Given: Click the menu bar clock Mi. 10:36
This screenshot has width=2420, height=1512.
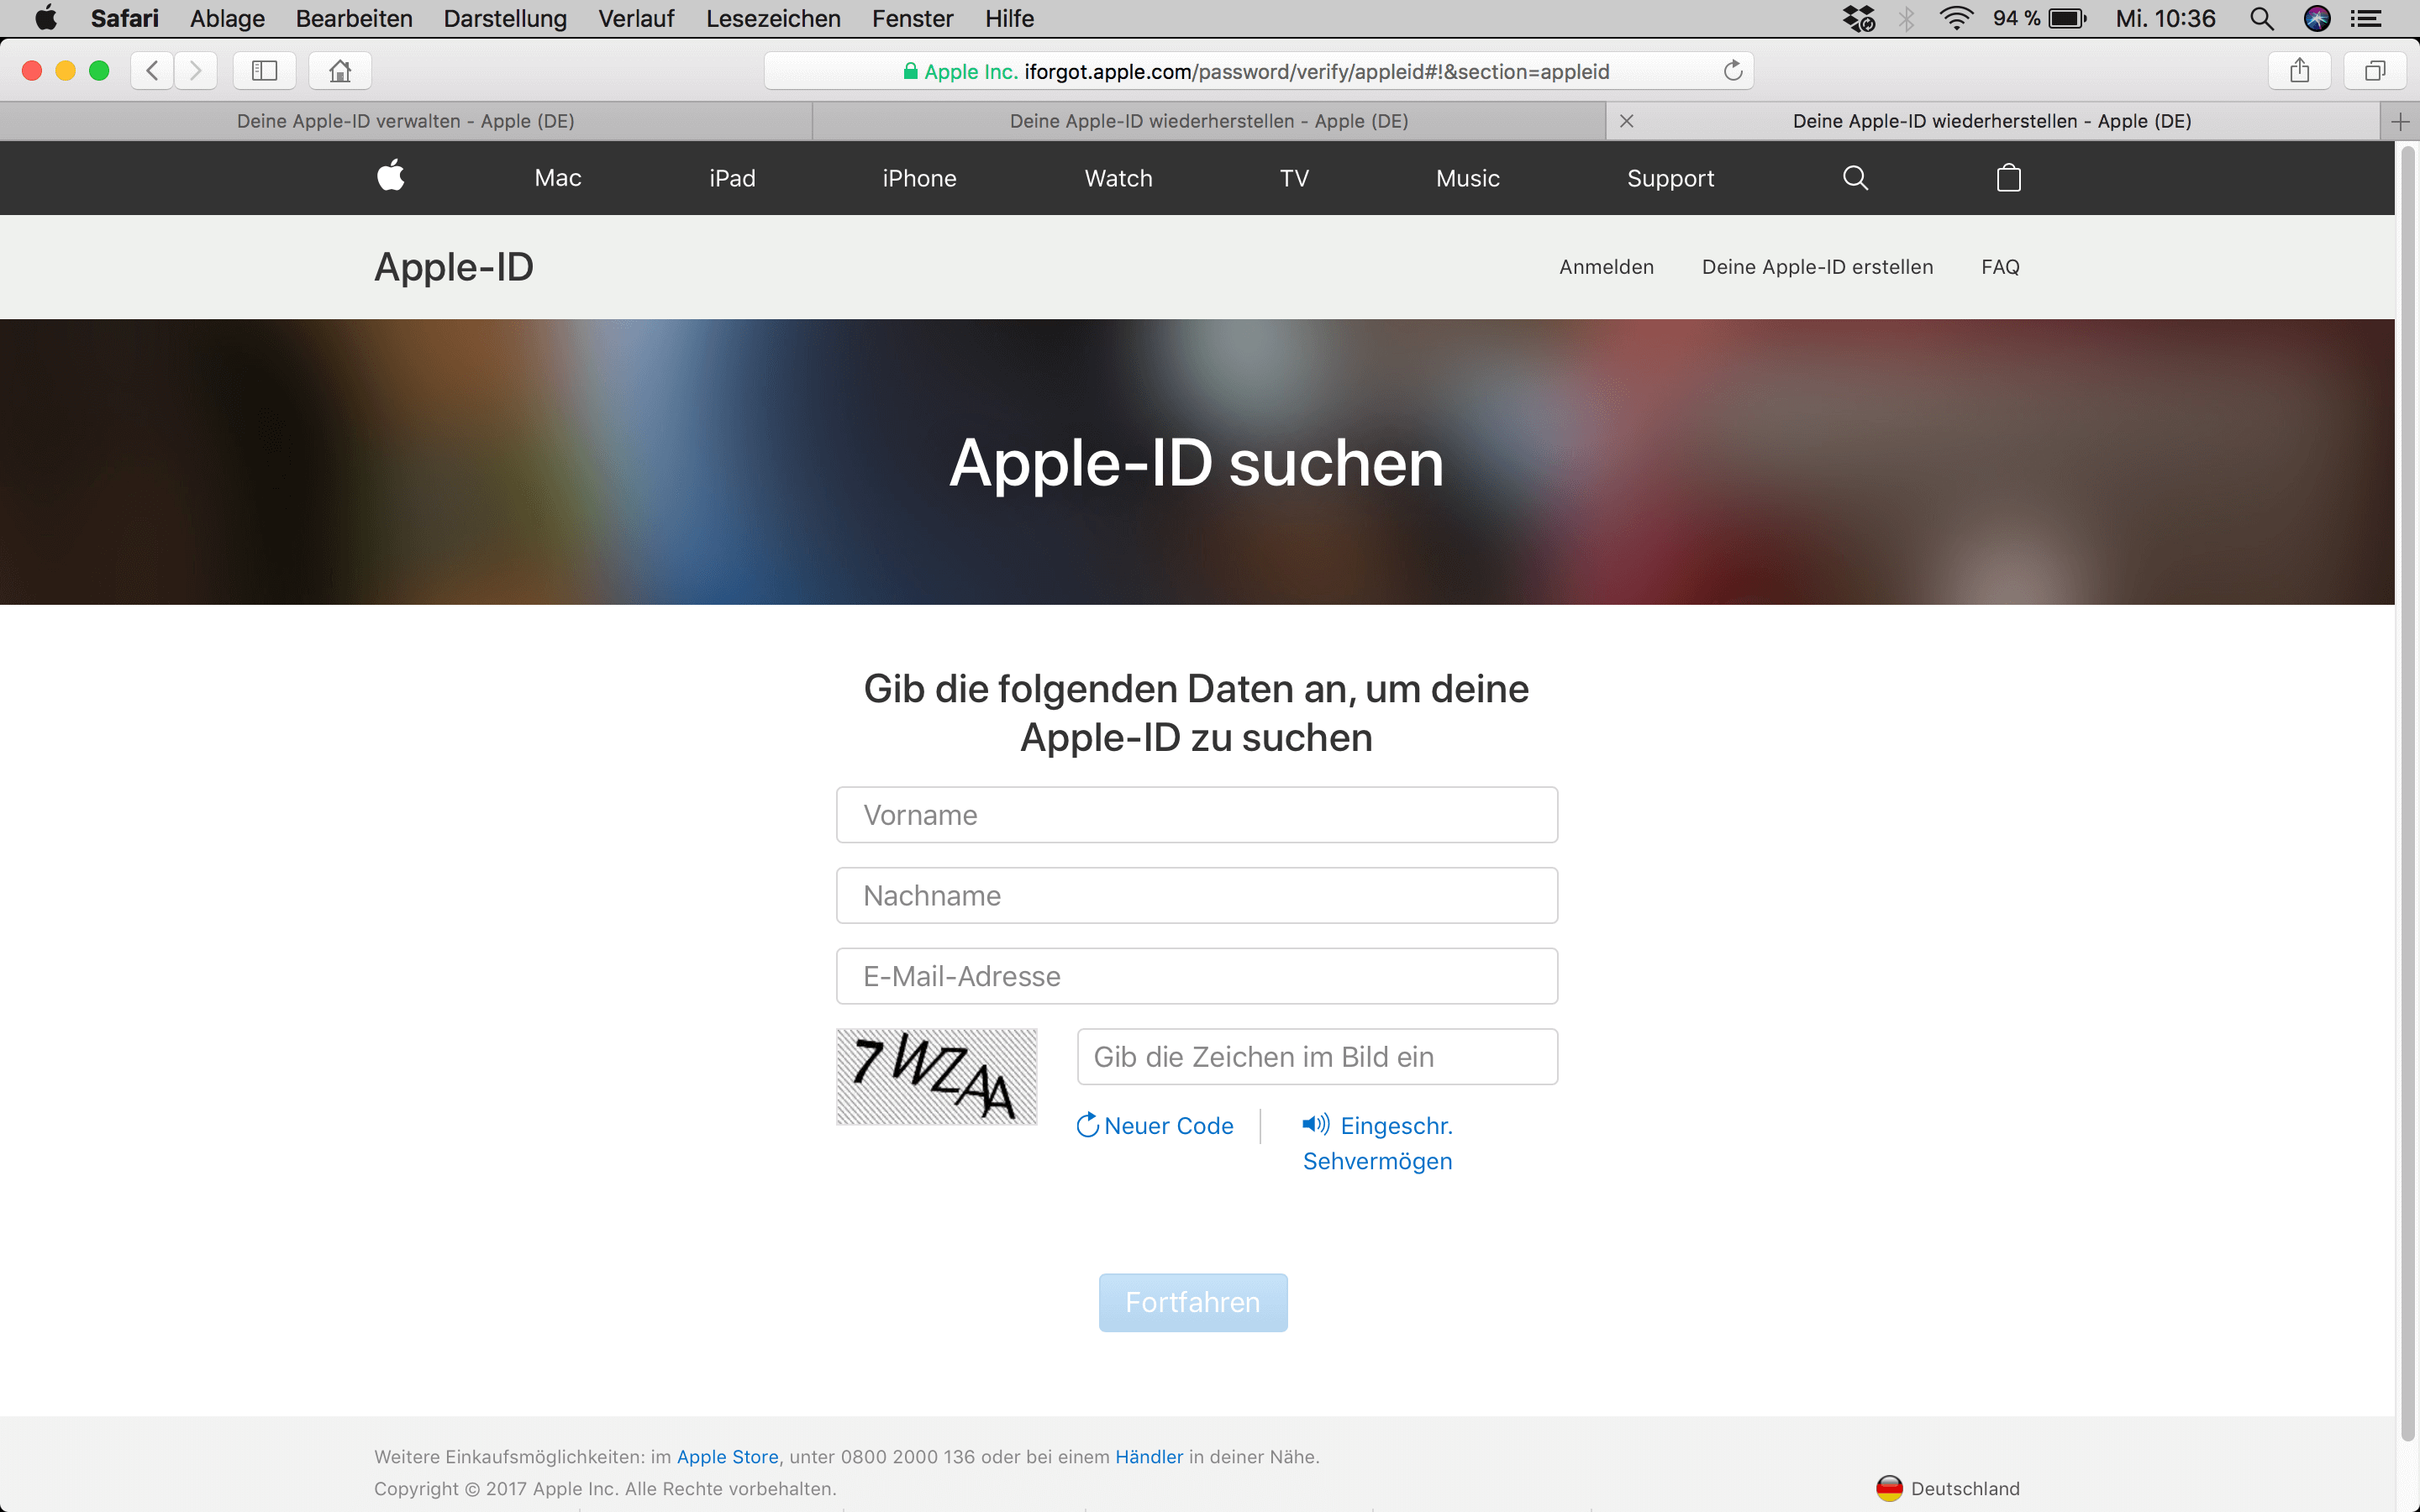Looking at the screenshot, I should tap(2165, 18).
